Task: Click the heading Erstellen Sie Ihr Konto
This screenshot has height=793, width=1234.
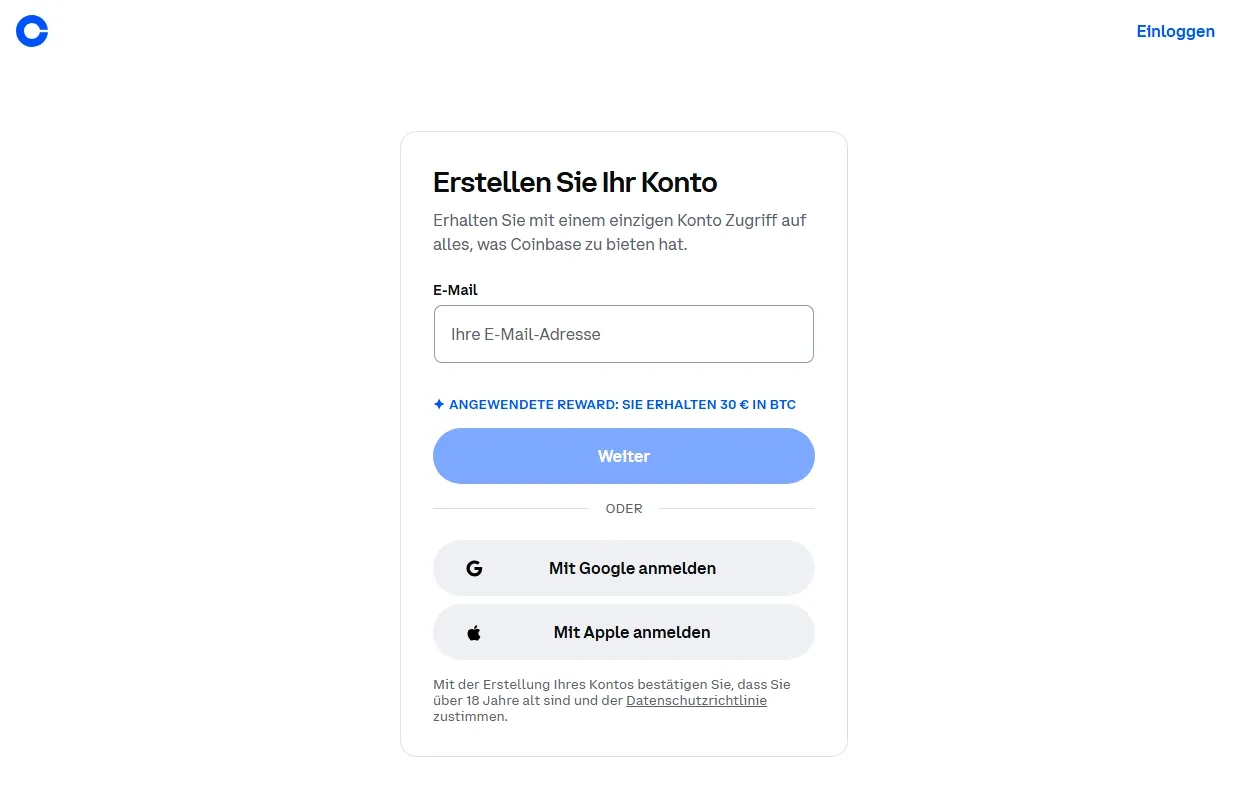Action: [x=575, y=182]
